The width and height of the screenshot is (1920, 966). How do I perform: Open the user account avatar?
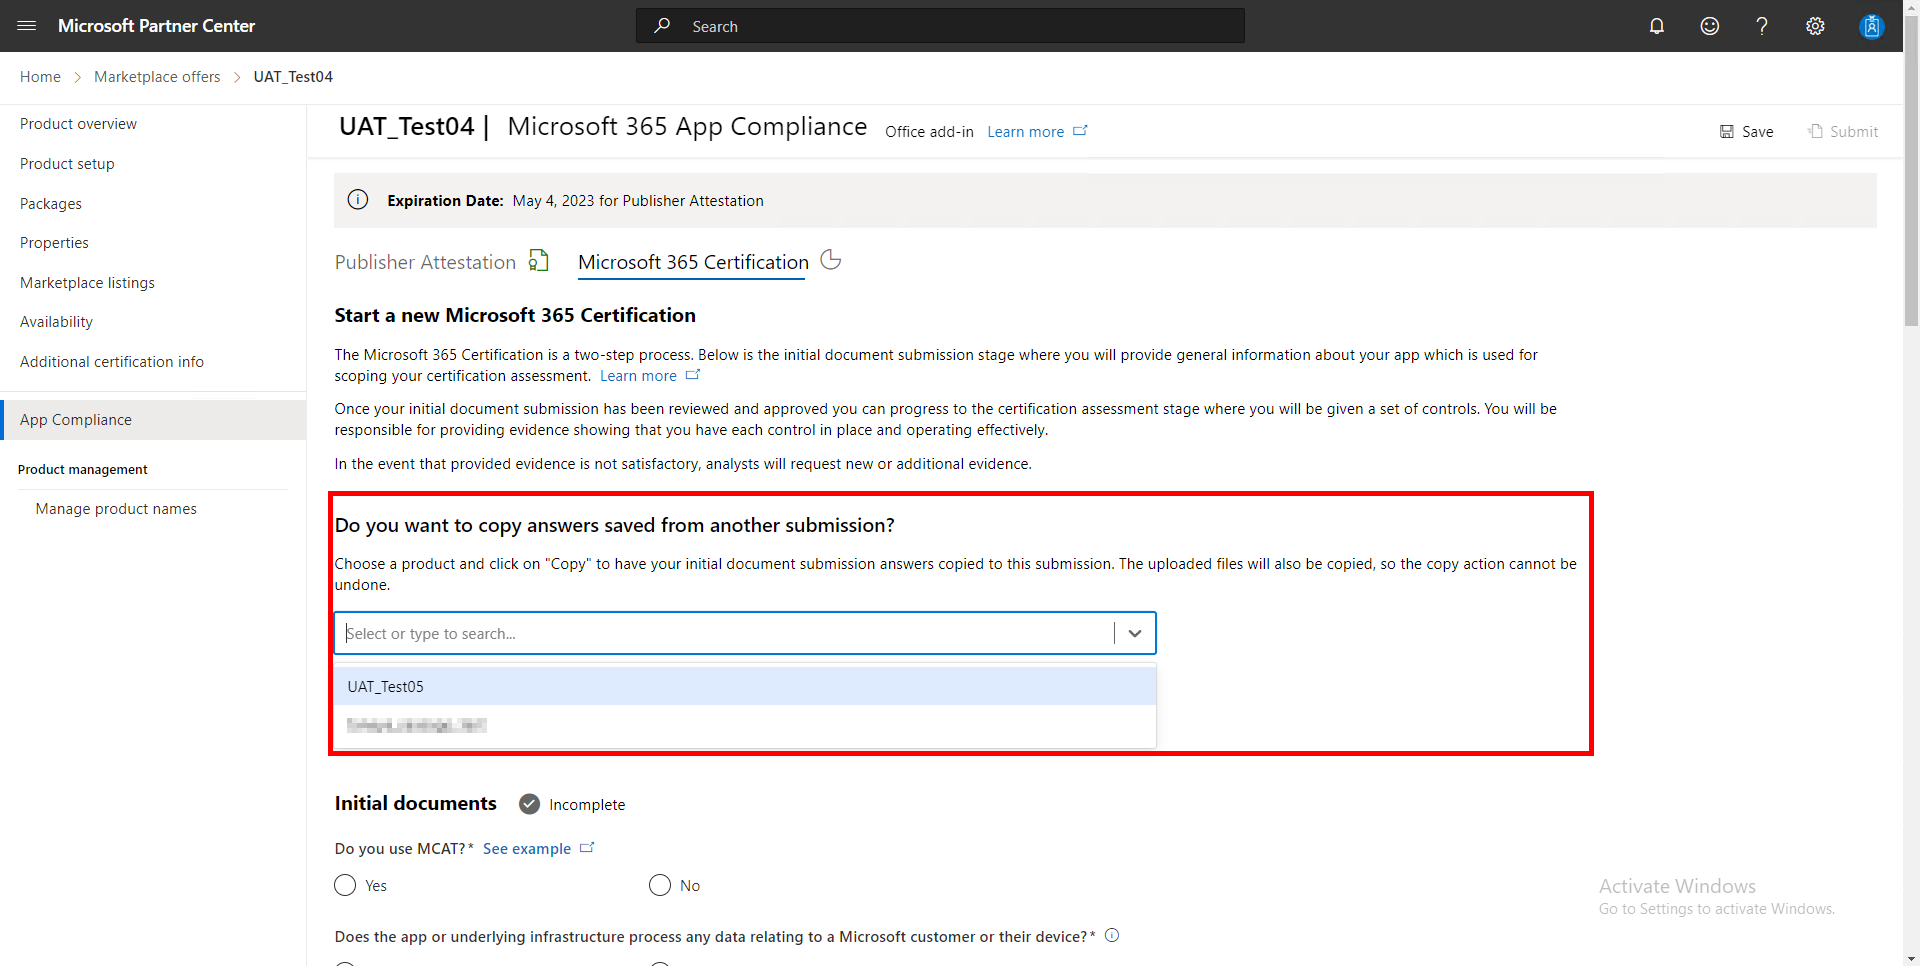click(1872, 26)
